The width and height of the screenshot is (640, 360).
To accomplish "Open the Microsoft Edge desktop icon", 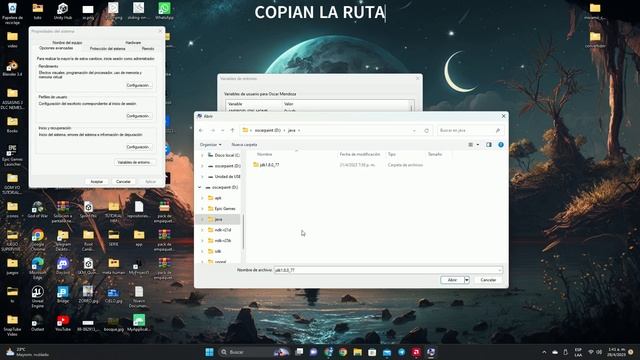I will [x=38, y=268].
